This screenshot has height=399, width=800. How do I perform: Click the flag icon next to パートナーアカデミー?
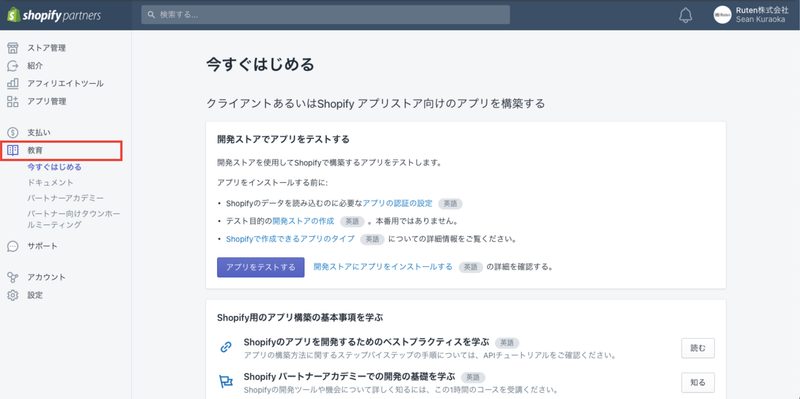click(225, 382)
